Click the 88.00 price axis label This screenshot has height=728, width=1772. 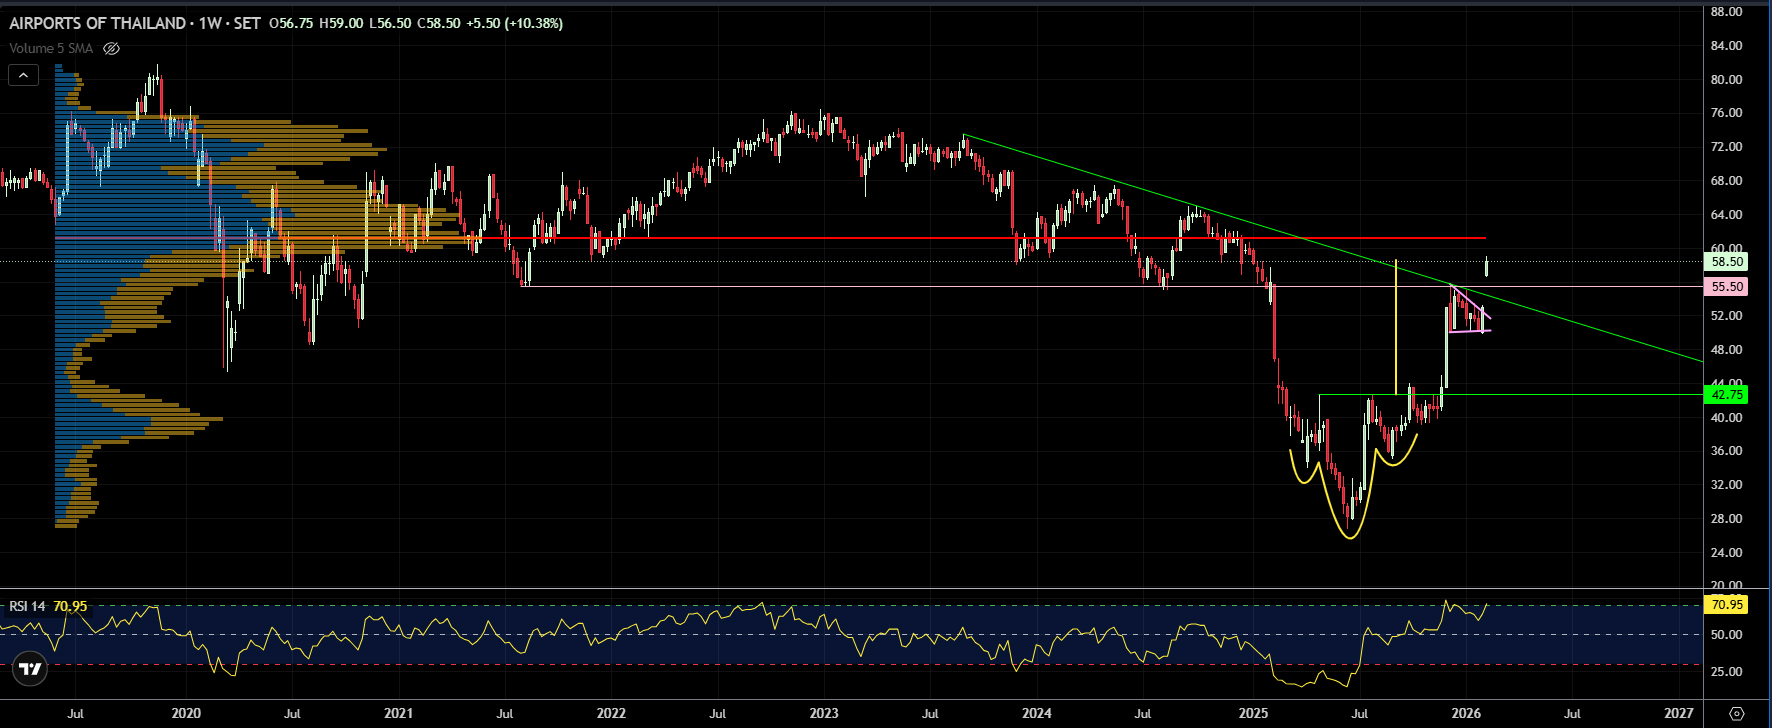(x=1727, y=12)
